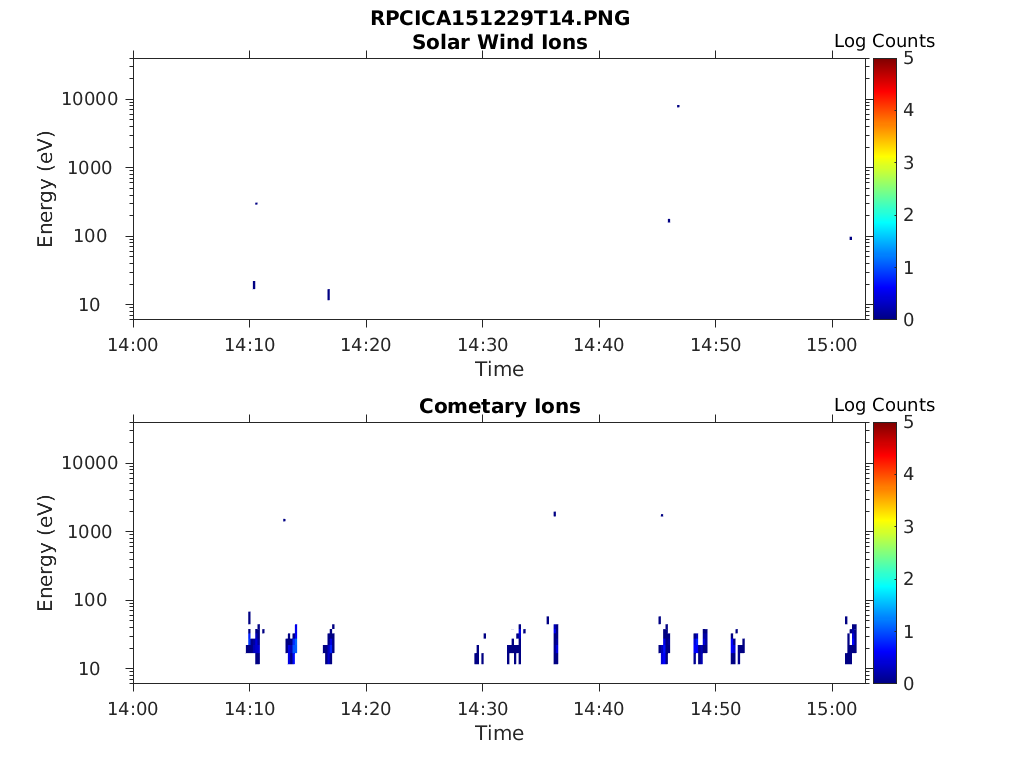The height and width of the screenshot is (768, 1024).
Task: Click Log Counts label above Solar Wind colorbar
Action: click(x=884, y=41)
